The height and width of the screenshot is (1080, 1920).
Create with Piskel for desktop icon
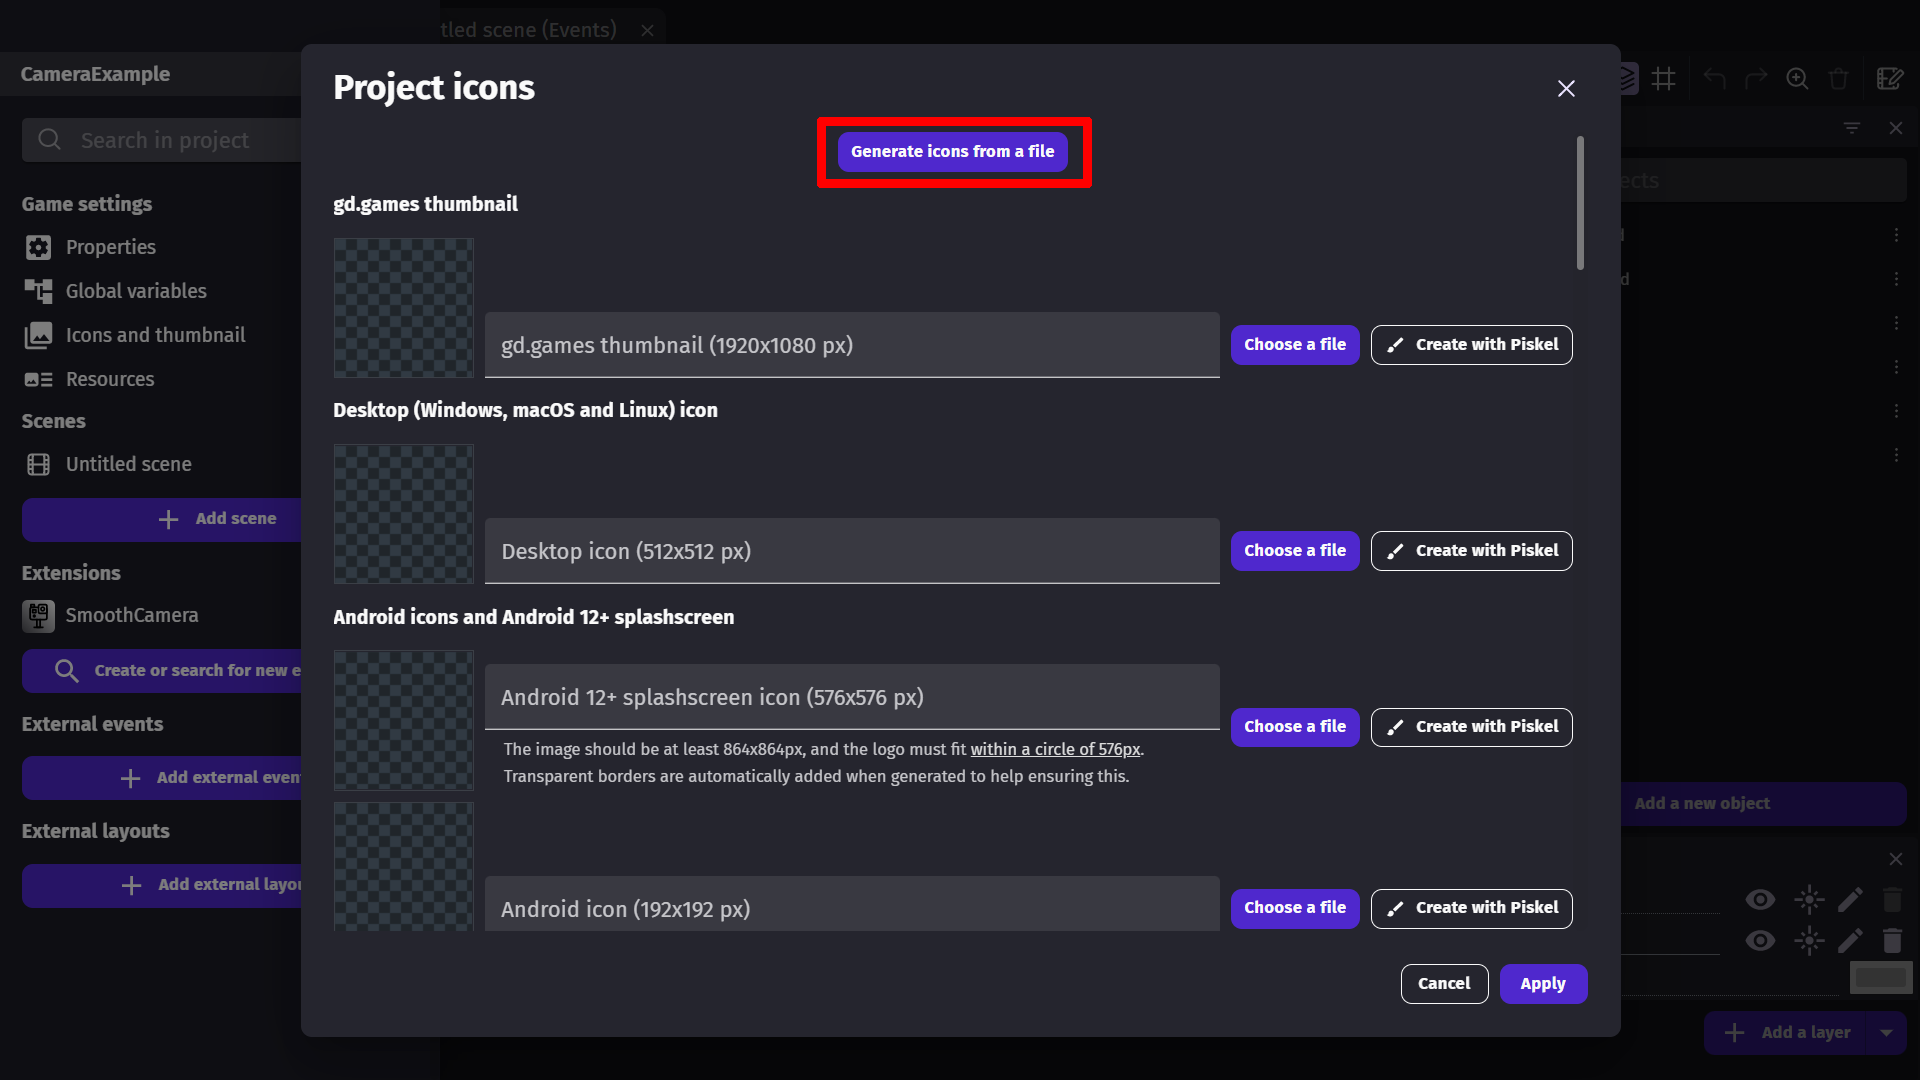(1472, 550)
